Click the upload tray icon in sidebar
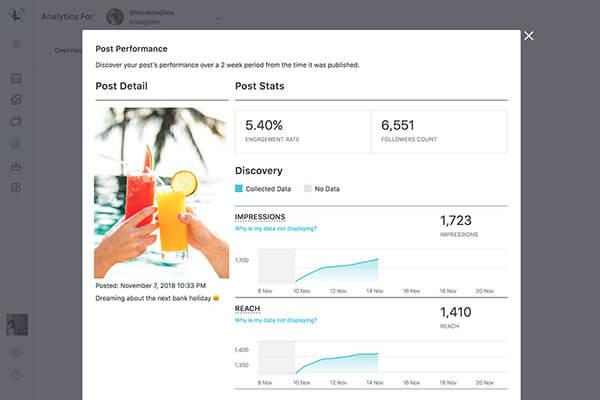Screen dimensions: 600x400 pyautogui.click(x=16, y=166)
